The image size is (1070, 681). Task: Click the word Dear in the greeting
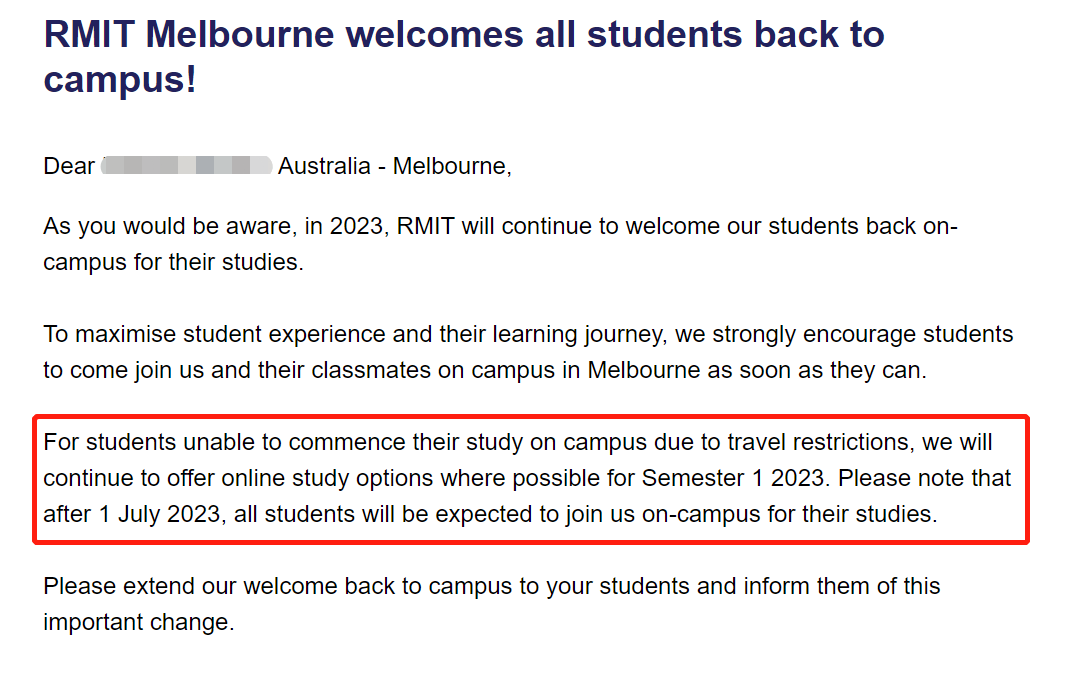click(x=69, y=166)
